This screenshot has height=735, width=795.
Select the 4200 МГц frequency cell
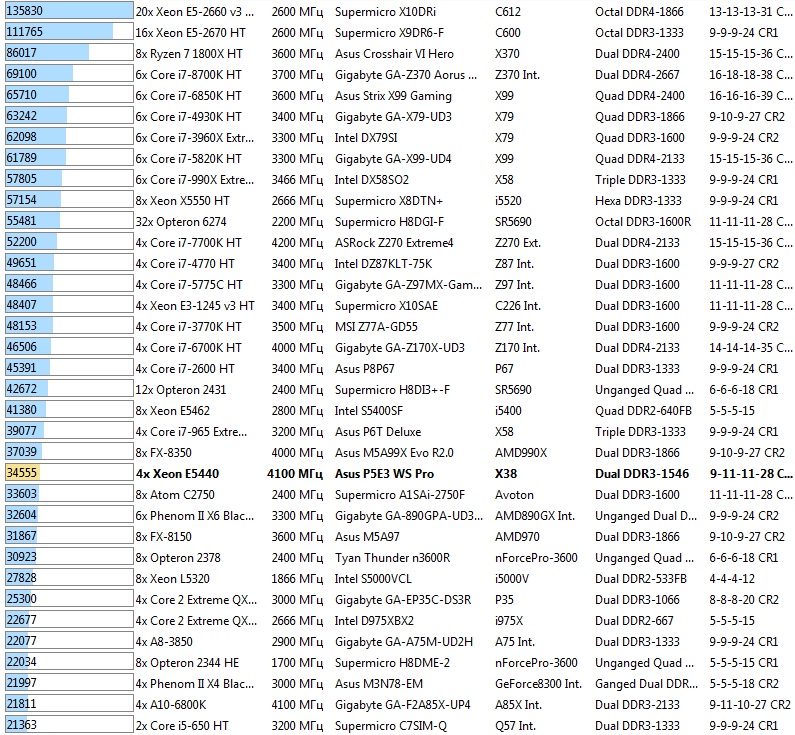297,242
